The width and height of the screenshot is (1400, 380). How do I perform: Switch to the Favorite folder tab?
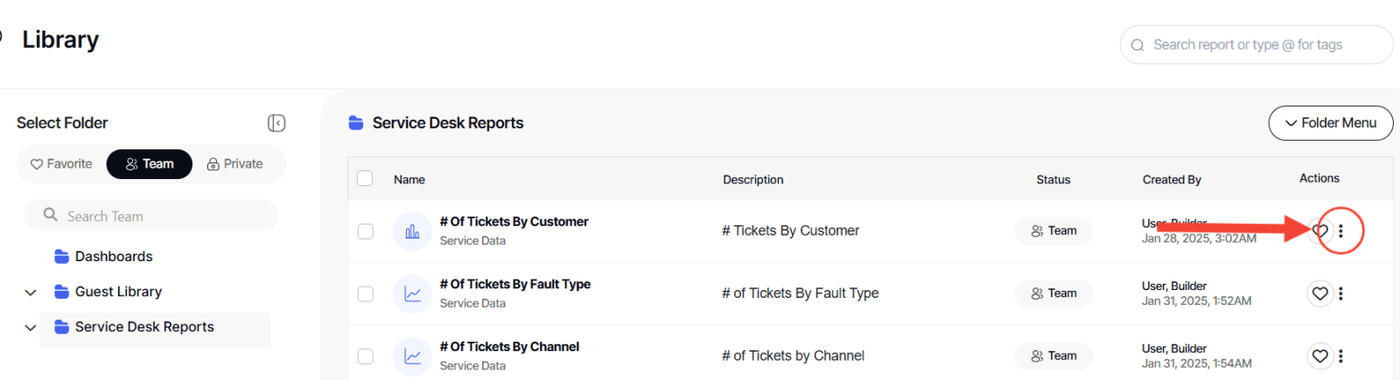(61, 164)
